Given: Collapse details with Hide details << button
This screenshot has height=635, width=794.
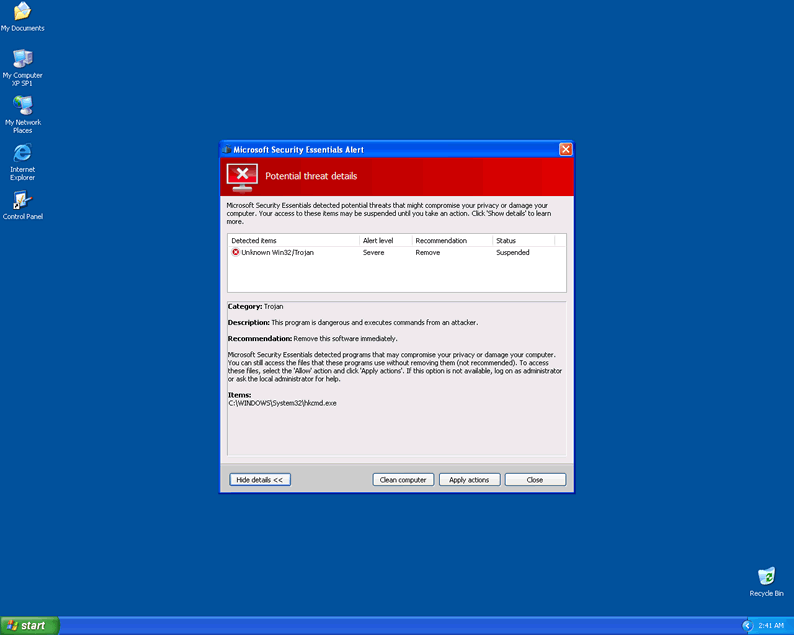Looking at the screenshot, I should pyautogui.click(x=260, y=480).
